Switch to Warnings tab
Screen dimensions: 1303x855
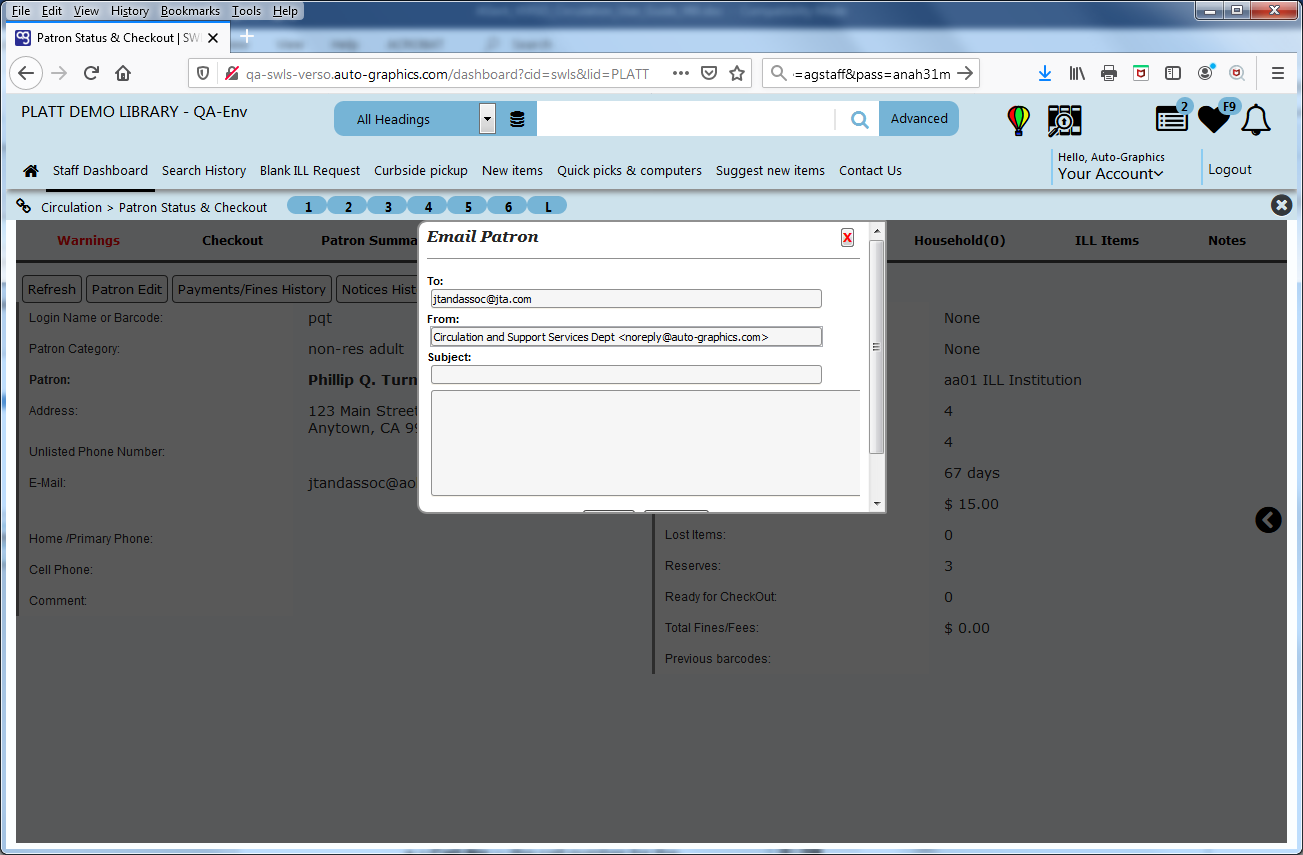pos(88,241)
